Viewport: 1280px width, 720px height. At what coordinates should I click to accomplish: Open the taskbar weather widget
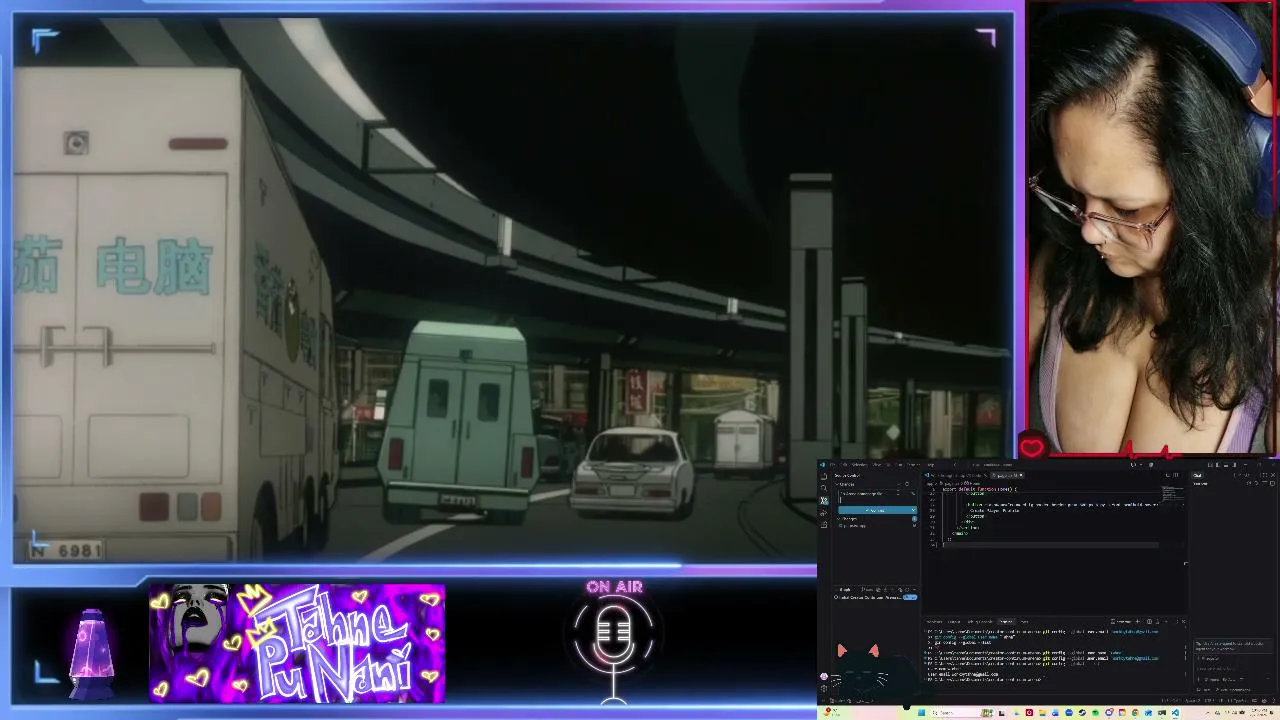click(x=832, y=712)
